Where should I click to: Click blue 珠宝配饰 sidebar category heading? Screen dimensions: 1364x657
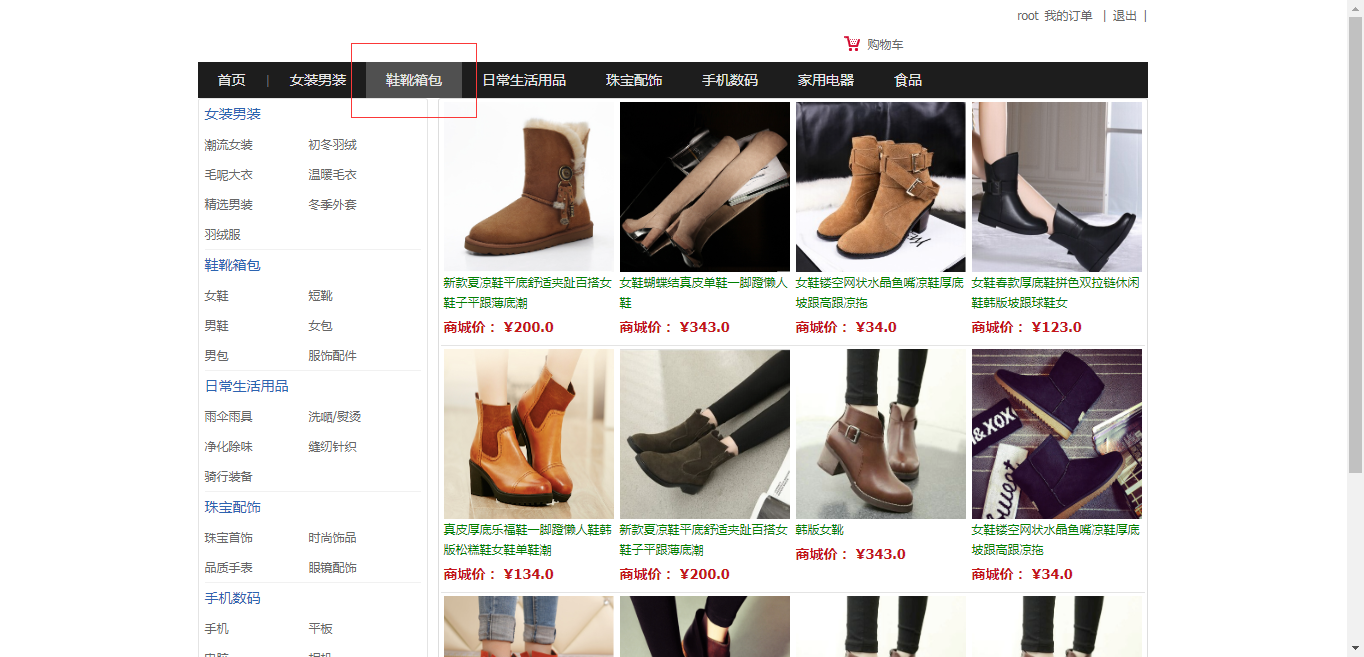233,507
